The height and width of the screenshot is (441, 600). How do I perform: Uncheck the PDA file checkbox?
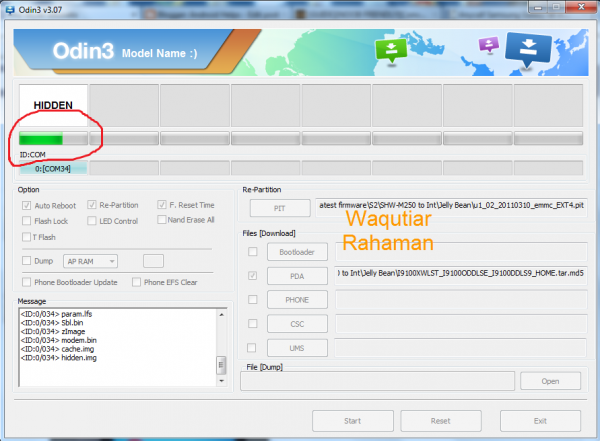(253, 276)
